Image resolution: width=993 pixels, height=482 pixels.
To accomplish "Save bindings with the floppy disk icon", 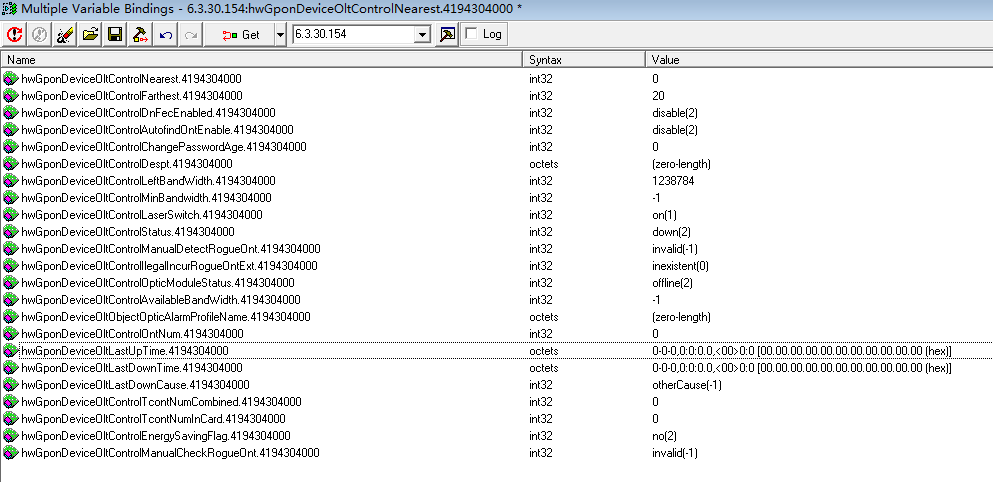I will point(115,35).
